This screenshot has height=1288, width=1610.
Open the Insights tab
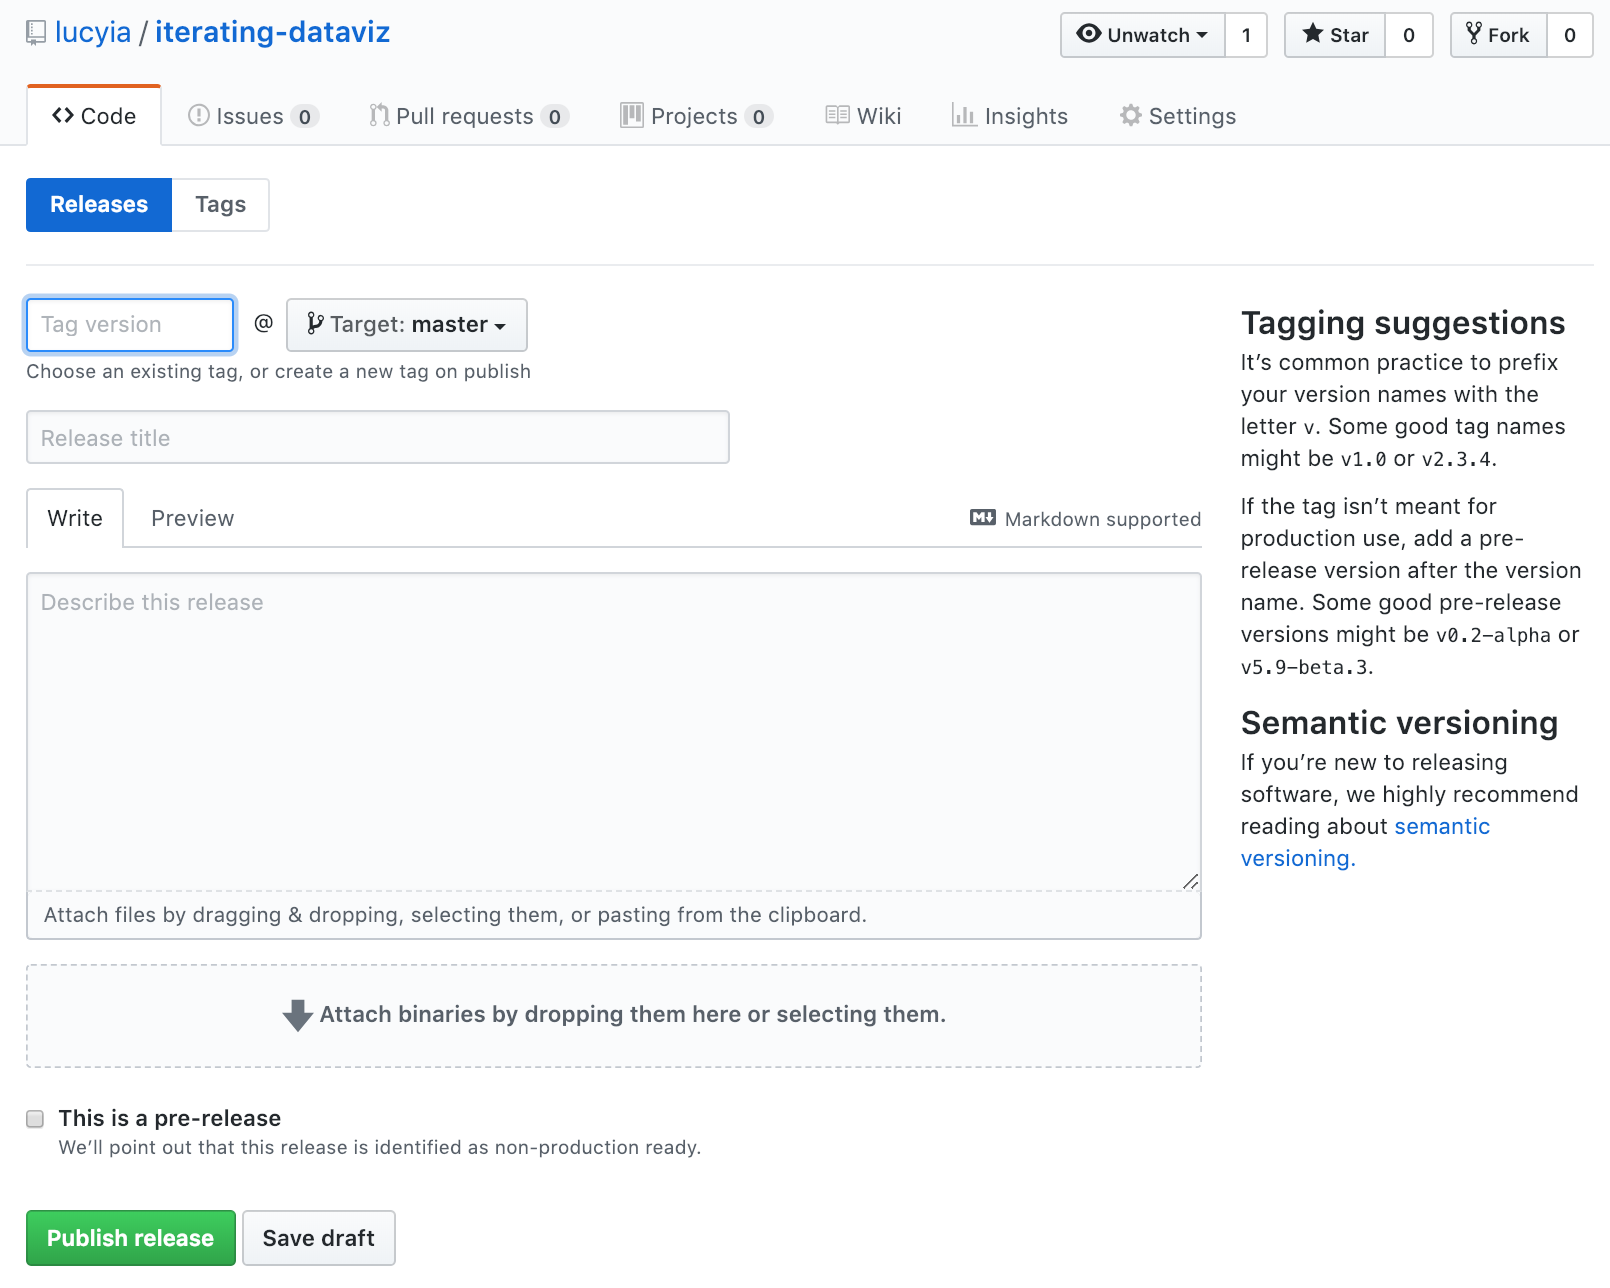tap(1010, 116)
